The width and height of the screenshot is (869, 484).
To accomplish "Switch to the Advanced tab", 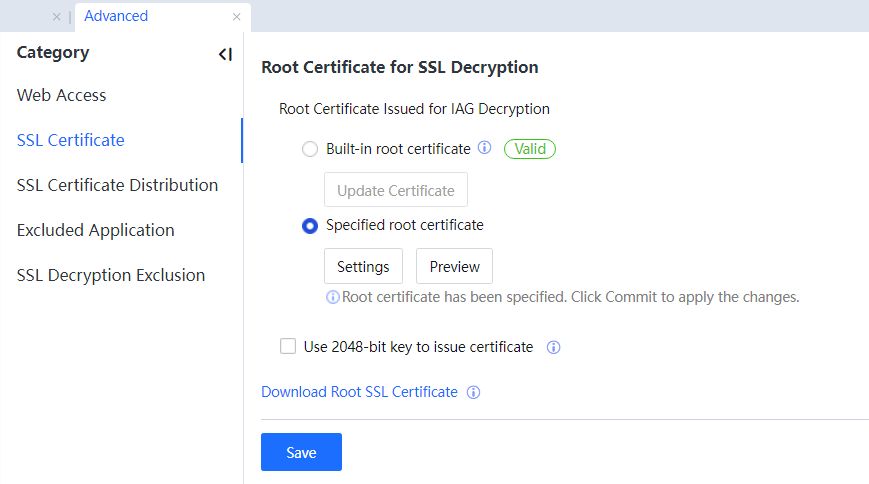I will (x=116, y=16).
